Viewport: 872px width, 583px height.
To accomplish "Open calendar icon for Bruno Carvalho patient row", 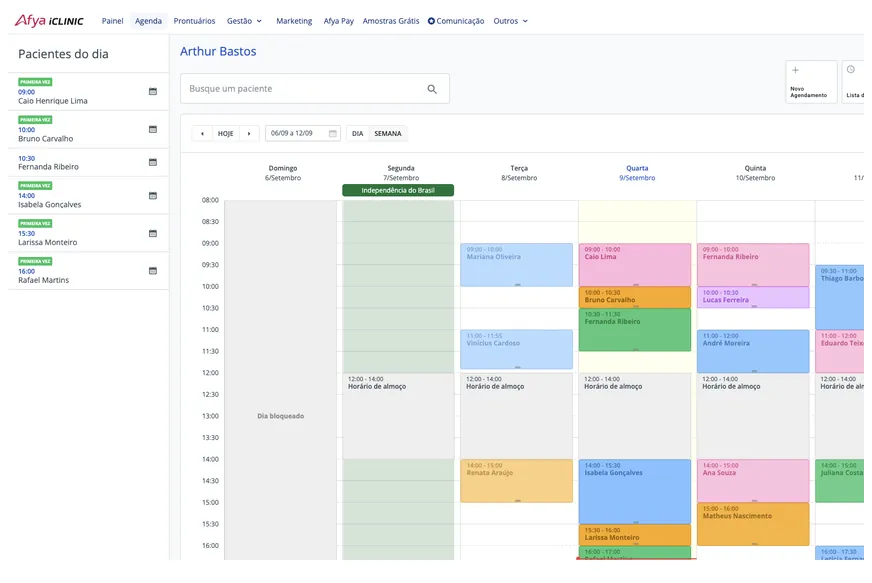I will (153, 129).
